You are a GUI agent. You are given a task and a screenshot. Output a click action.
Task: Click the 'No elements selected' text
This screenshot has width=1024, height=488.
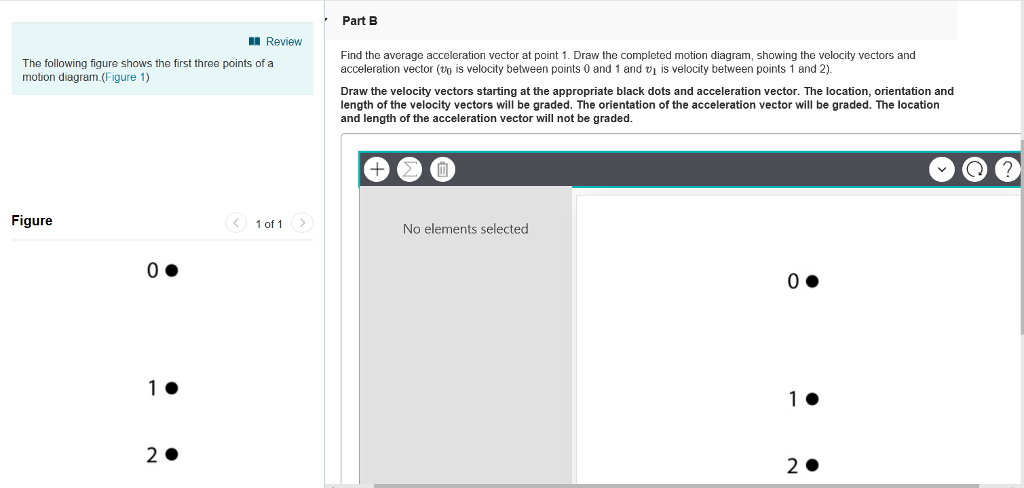tap(466, 229)
